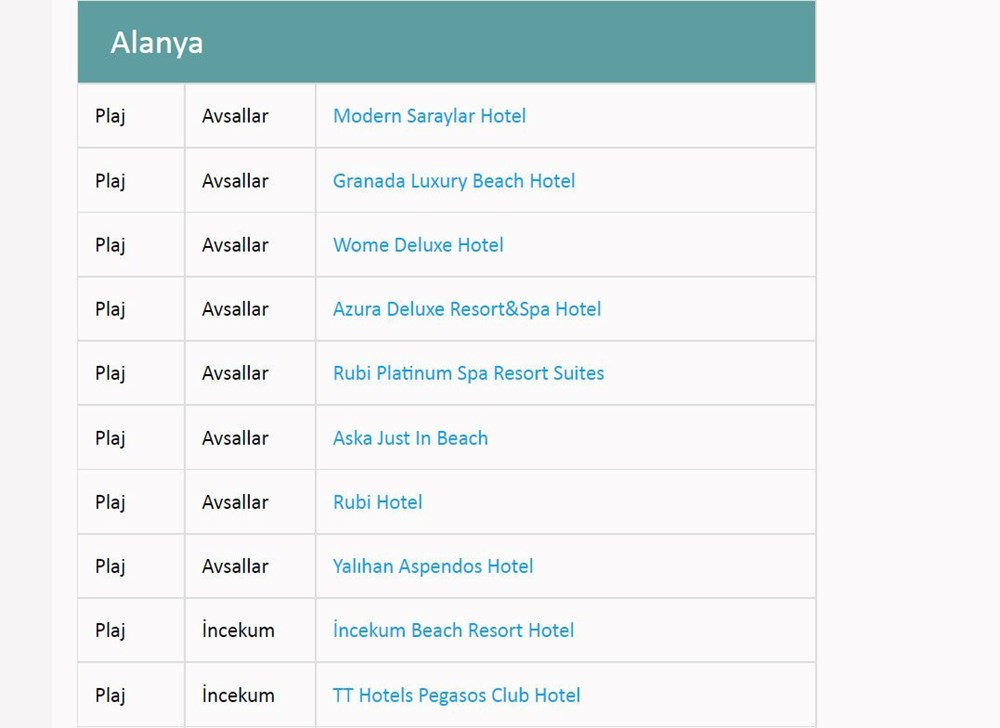Select Plaj cell in Azura Deluxe row
The width and height of the screenshot is (1000, 728).
pyautogui.click(x=110, y=309)
